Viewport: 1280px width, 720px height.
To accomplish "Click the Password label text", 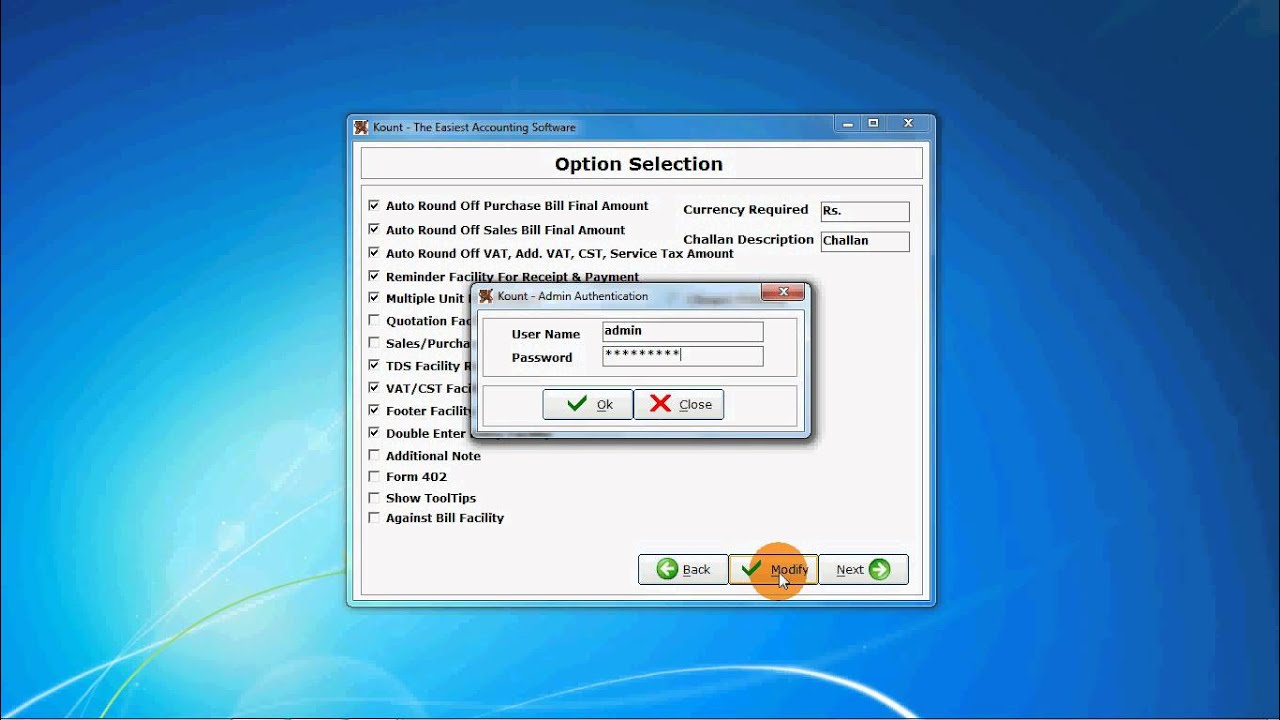I will (542, 358).
